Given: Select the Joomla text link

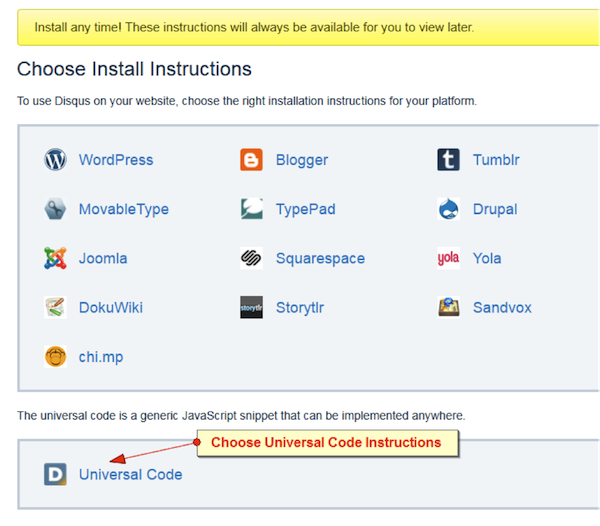Looking at the screenshot, I should pos(103,258).
